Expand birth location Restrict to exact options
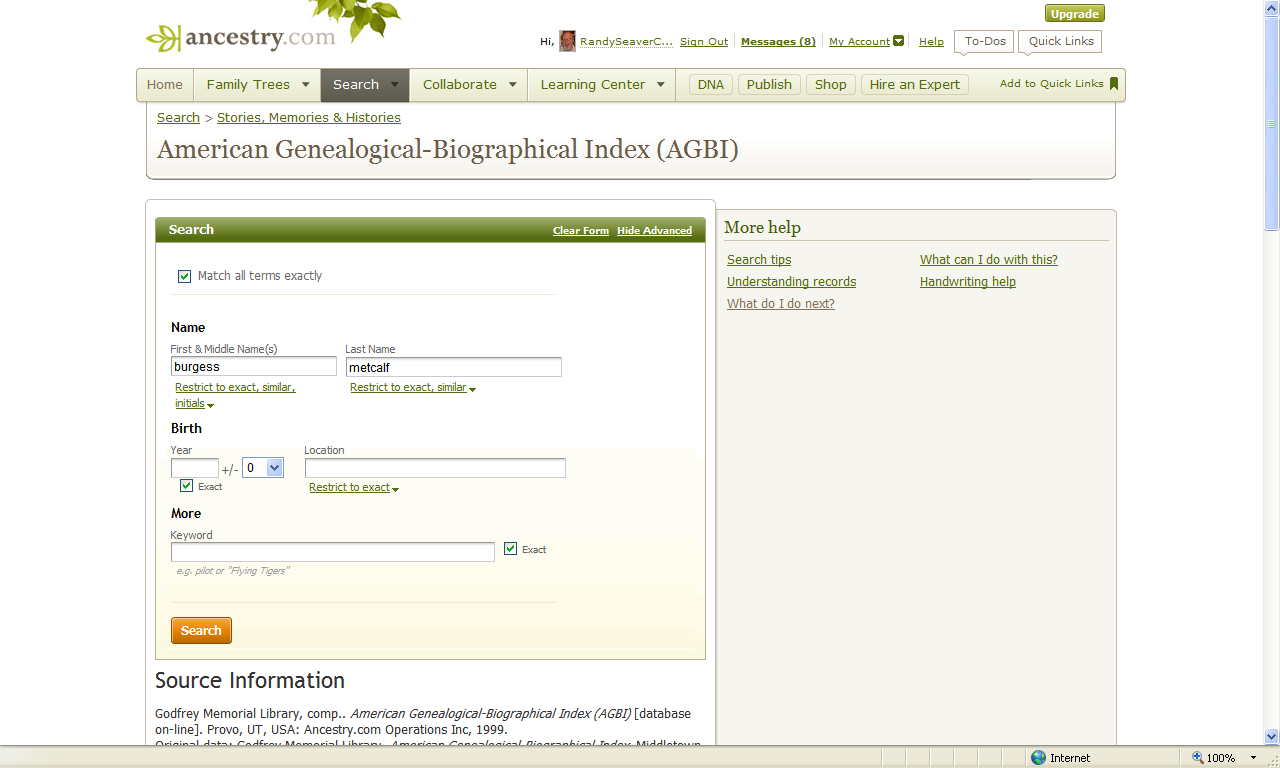The height and width of the screenshot is (768, 1280). click(x=353, y=488)
